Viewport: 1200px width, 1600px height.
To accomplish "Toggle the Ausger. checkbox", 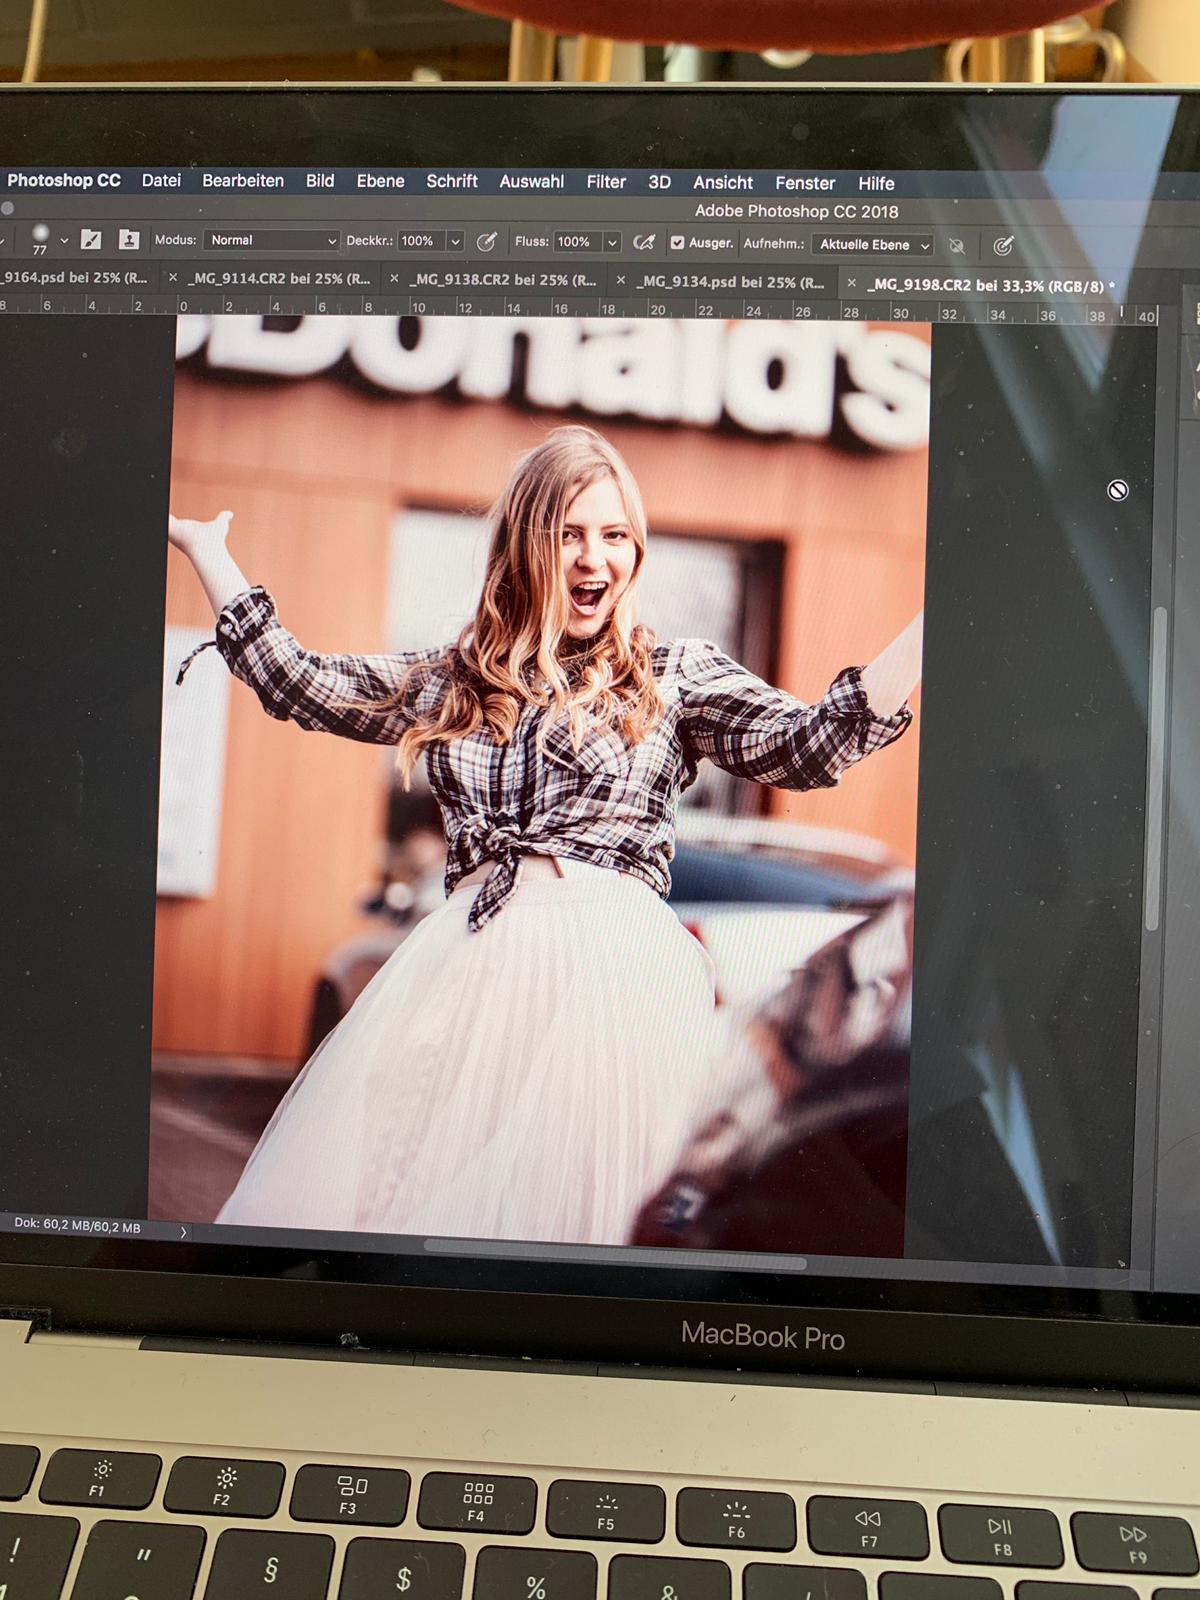I will pyautogui.click(x=677, y=242).
